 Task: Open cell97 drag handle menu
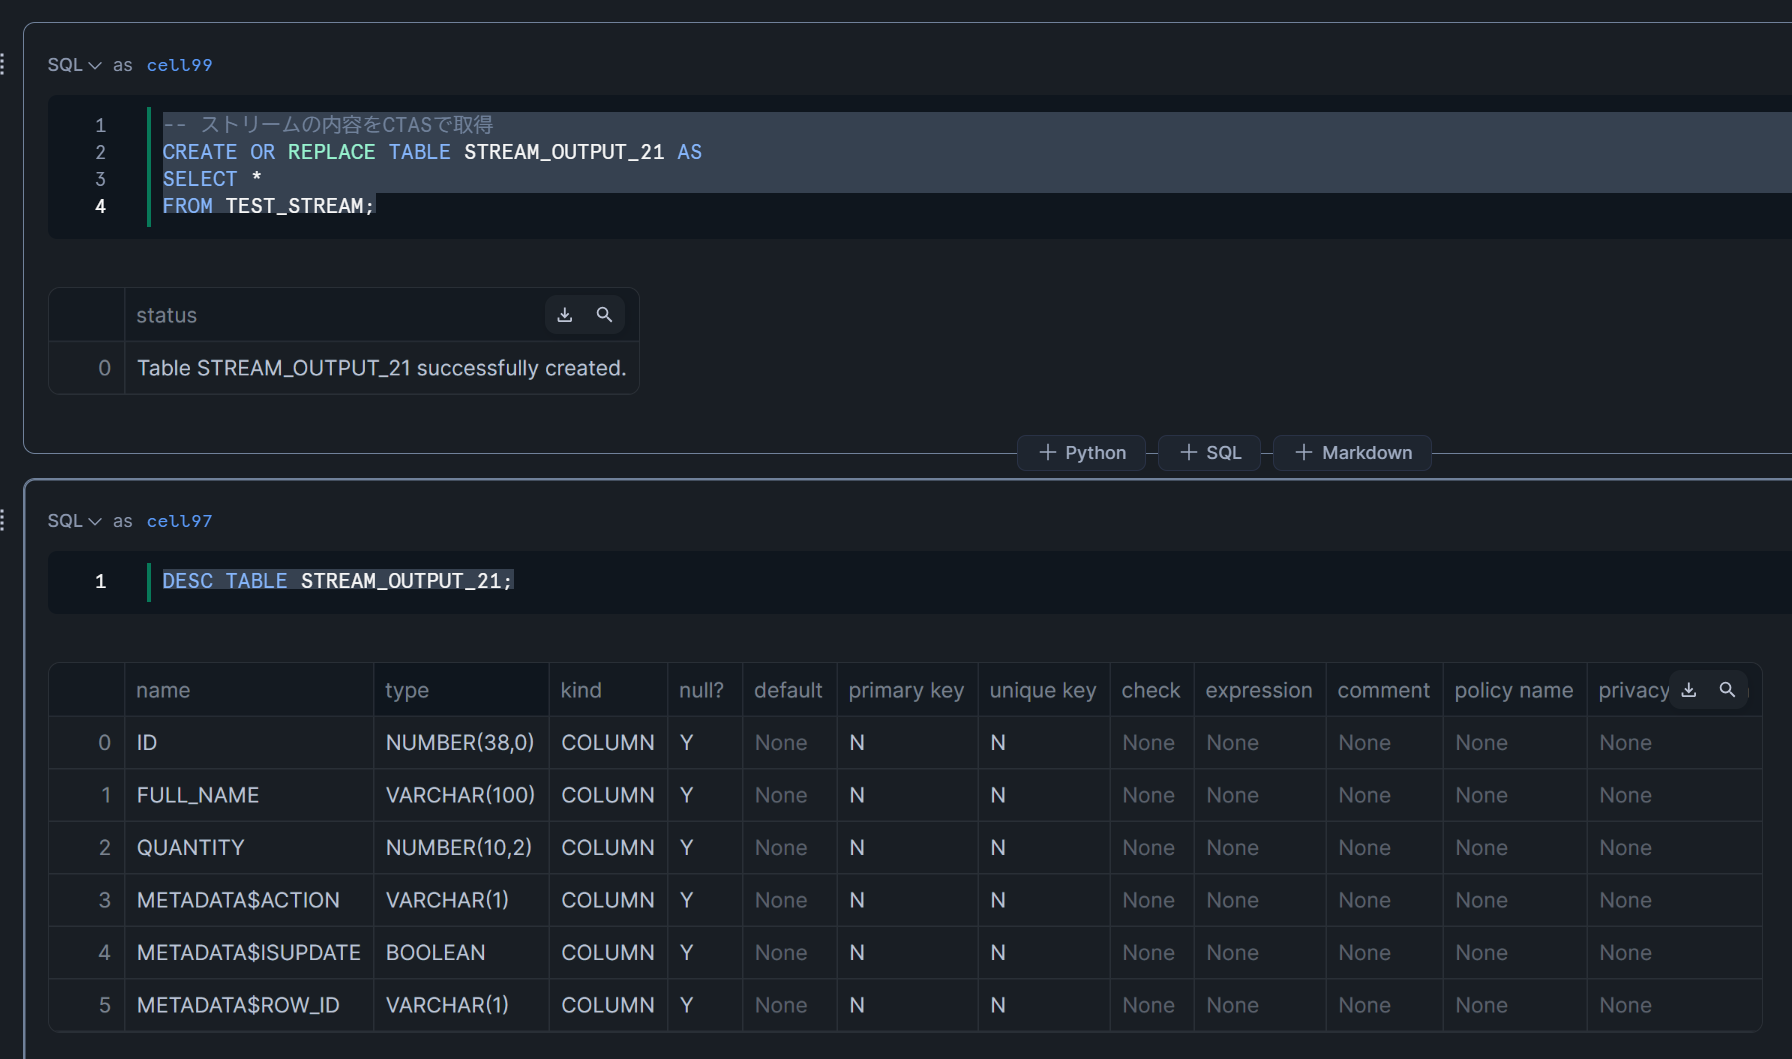3,520
